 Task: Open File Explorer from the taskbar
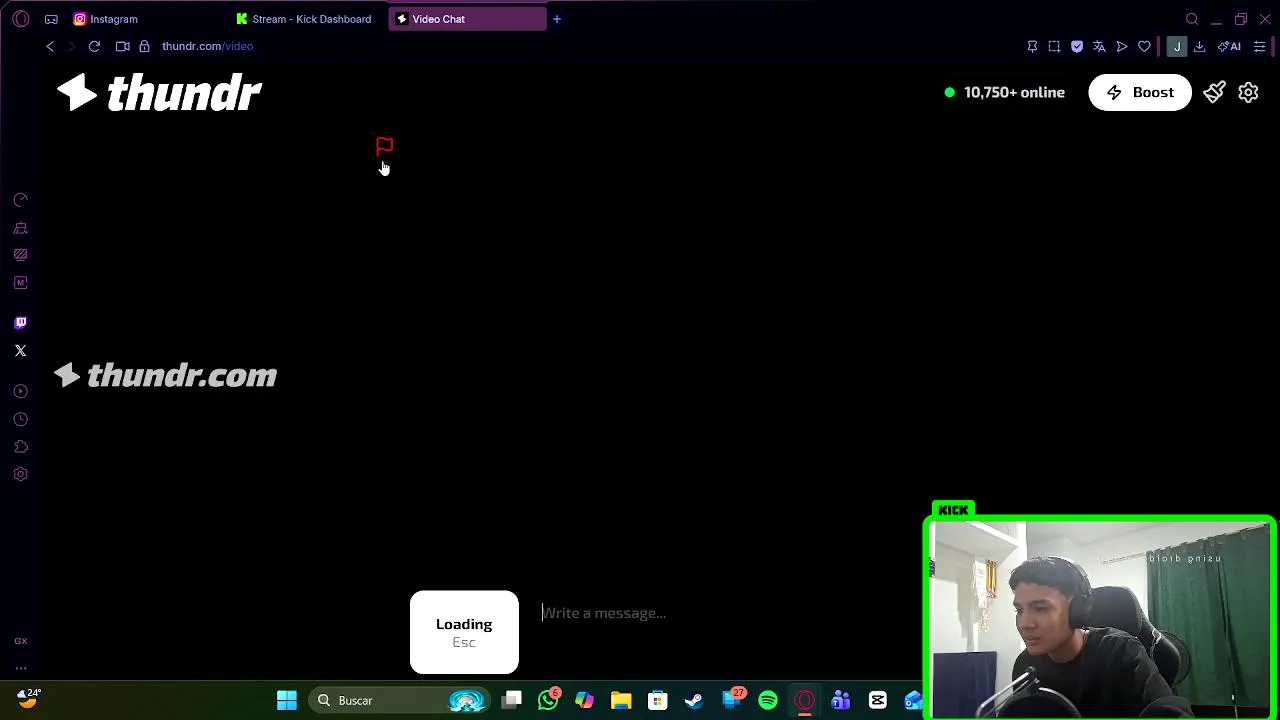[x=621, y=700]
